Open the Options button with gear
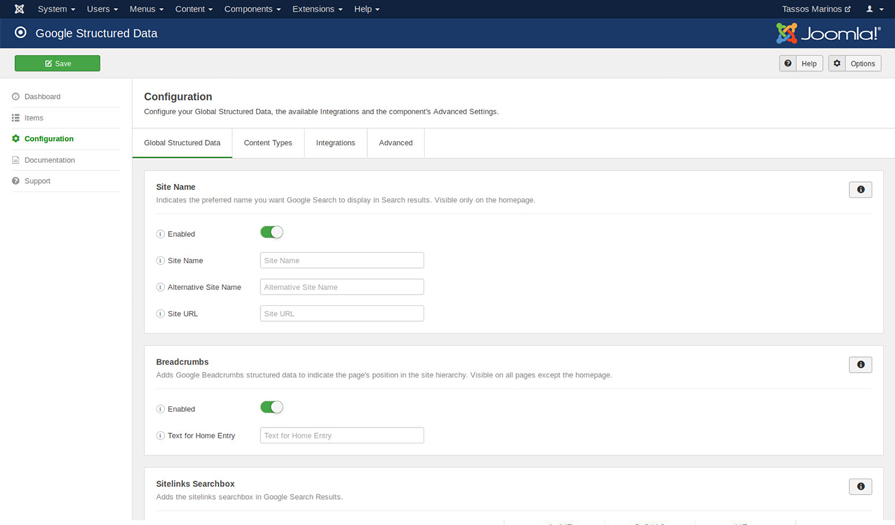 coord(854,63)
